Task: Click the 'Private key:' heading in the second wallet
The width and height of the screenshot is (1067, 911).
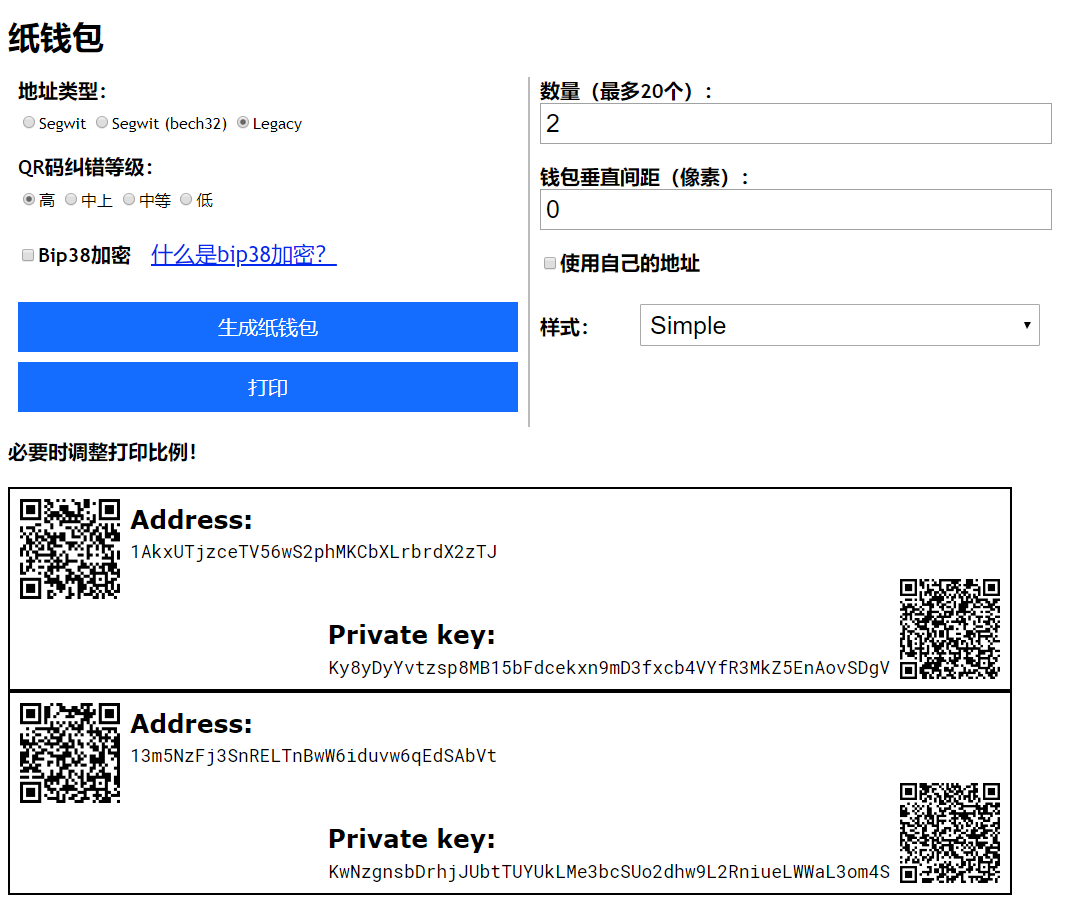Action: click(x=412, y=839)
